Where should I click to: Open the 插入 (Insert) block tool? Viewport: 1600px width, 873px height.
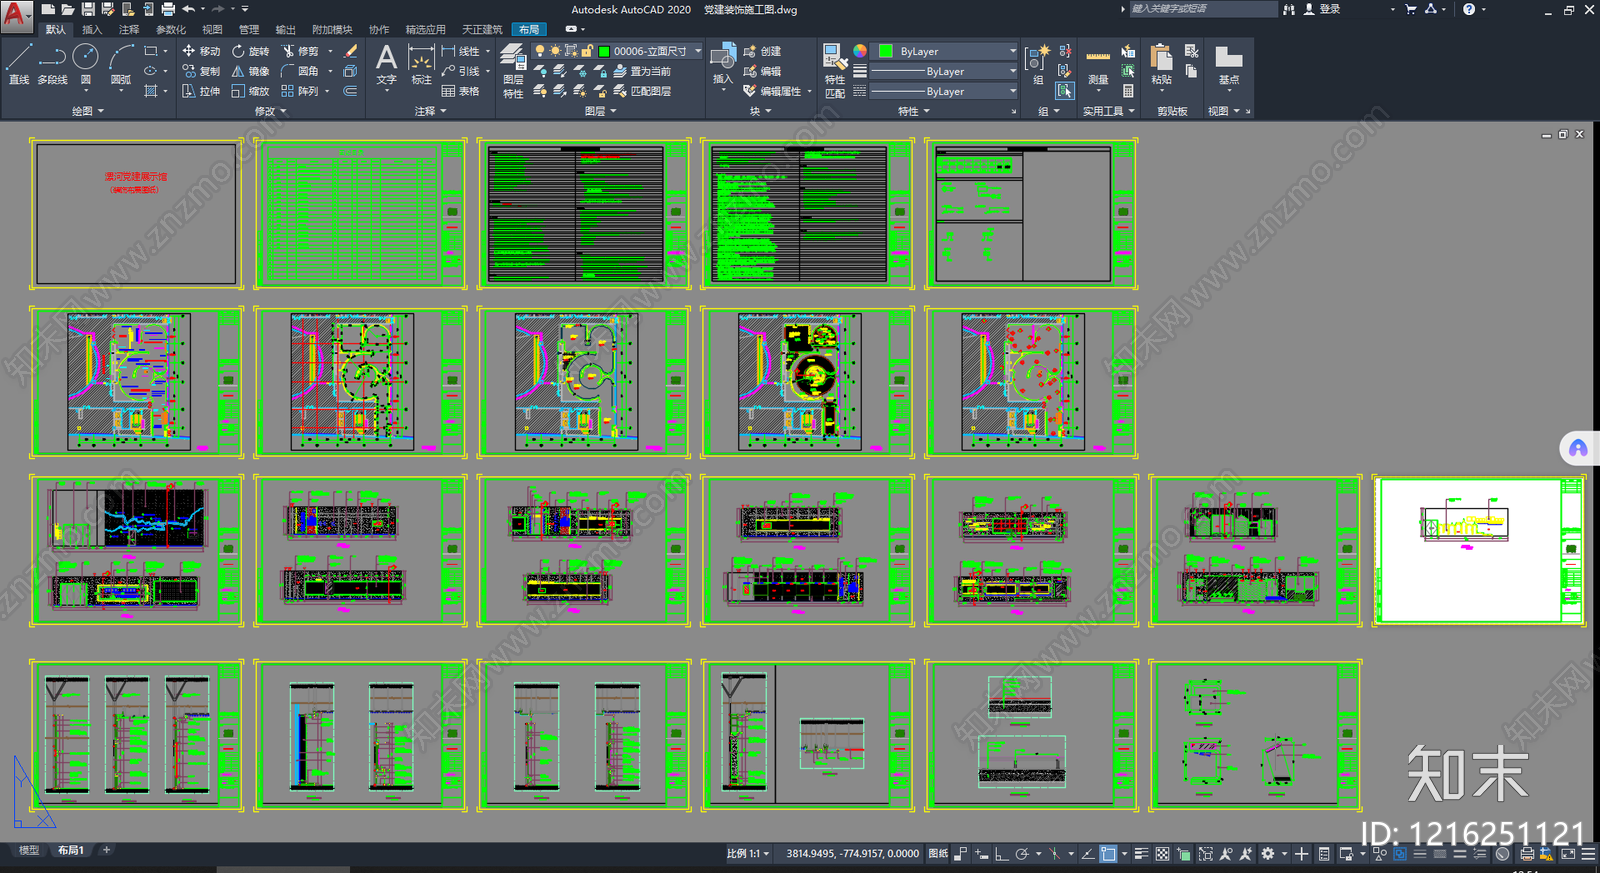click(723, 64)
